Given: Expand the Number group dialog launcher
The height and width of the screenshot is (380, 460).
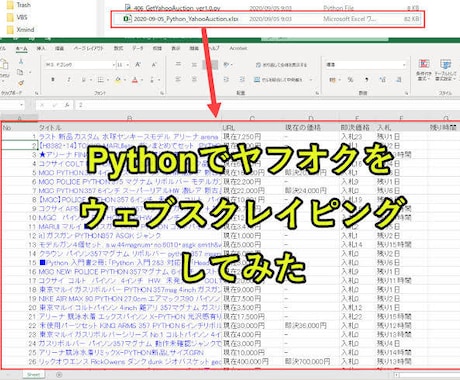Looking at the screenshot, I should tap(406, 93).
